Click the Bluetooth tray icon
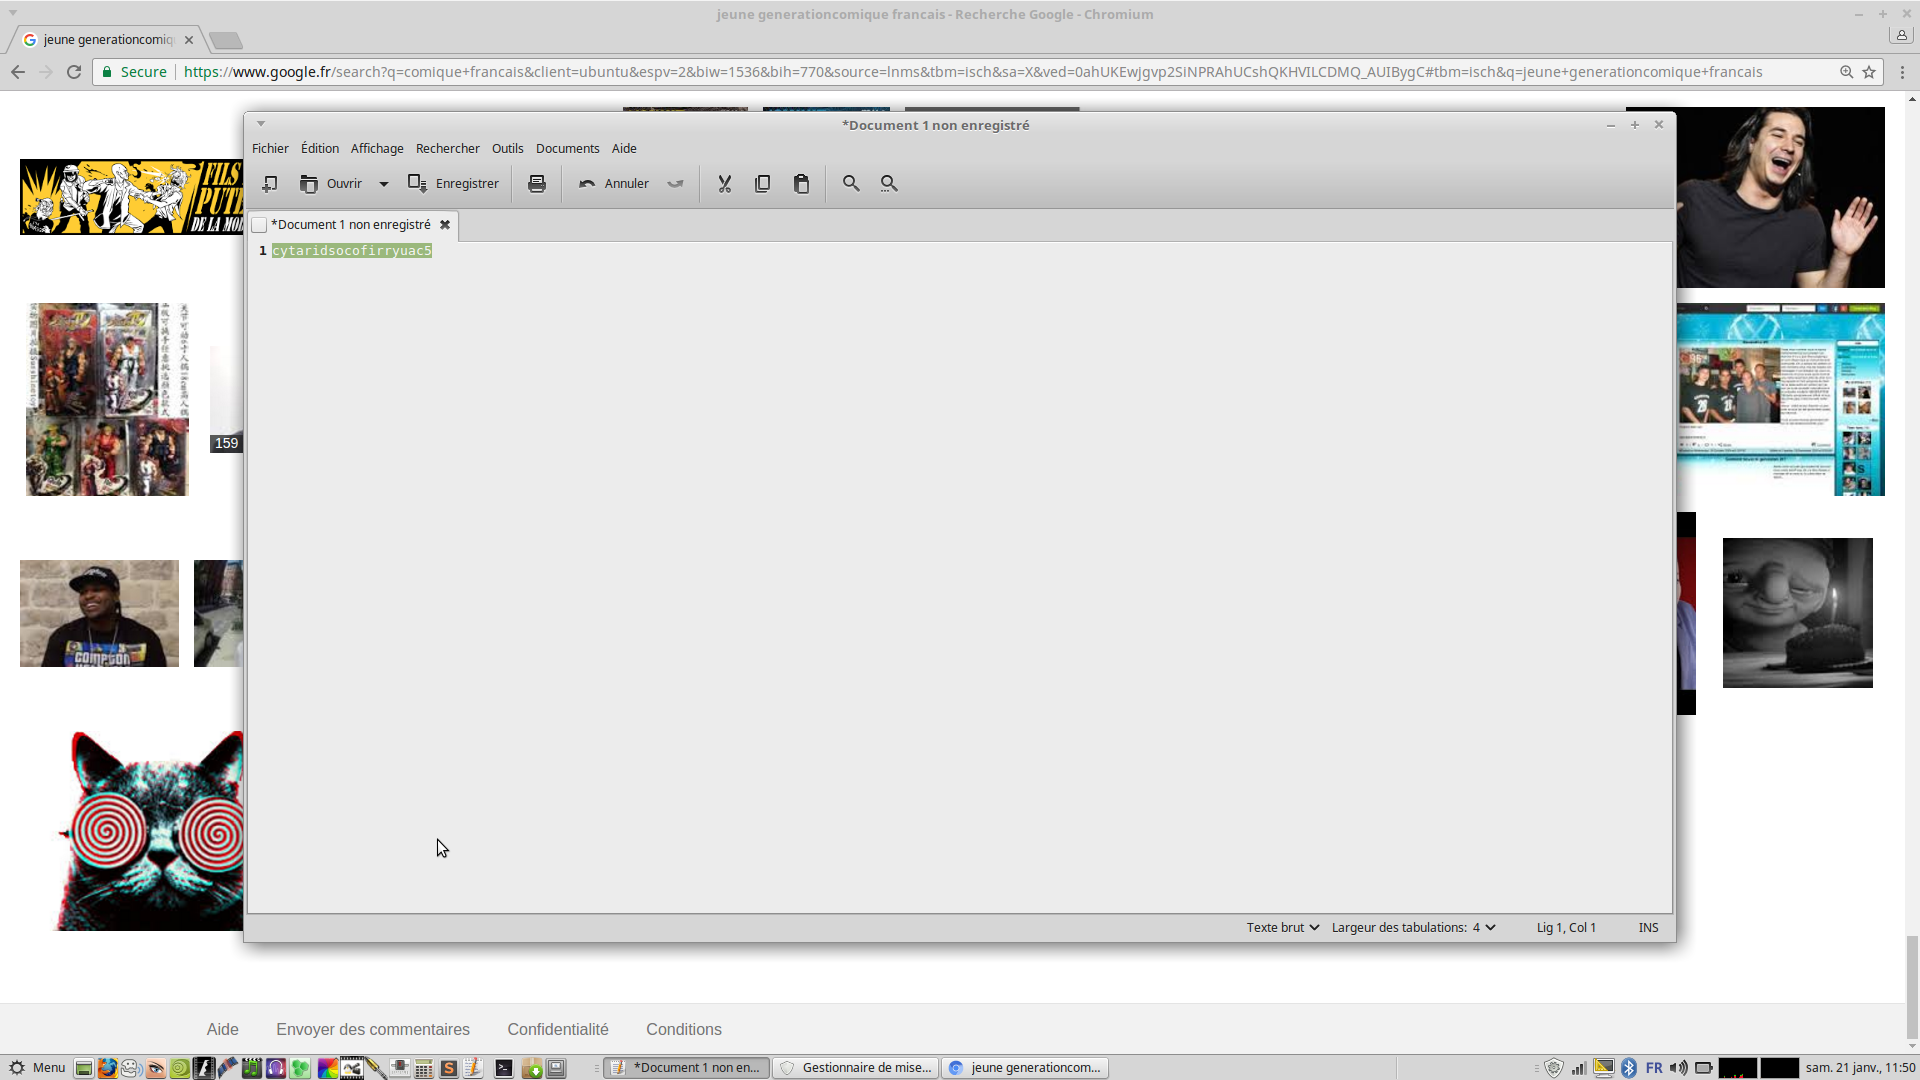This screenshot has height=1080, width=1920. pos(1629,1068)
